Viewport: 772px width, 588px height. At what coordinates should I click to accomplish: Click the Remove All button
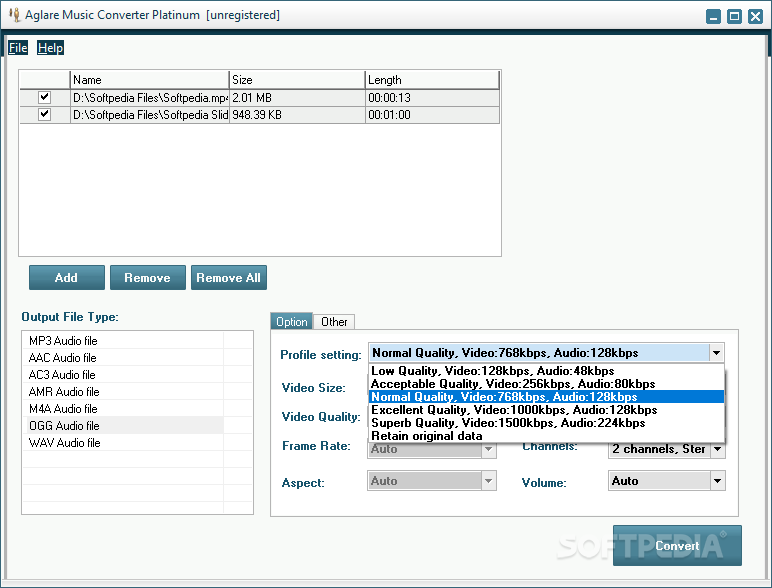click(229, 278)
